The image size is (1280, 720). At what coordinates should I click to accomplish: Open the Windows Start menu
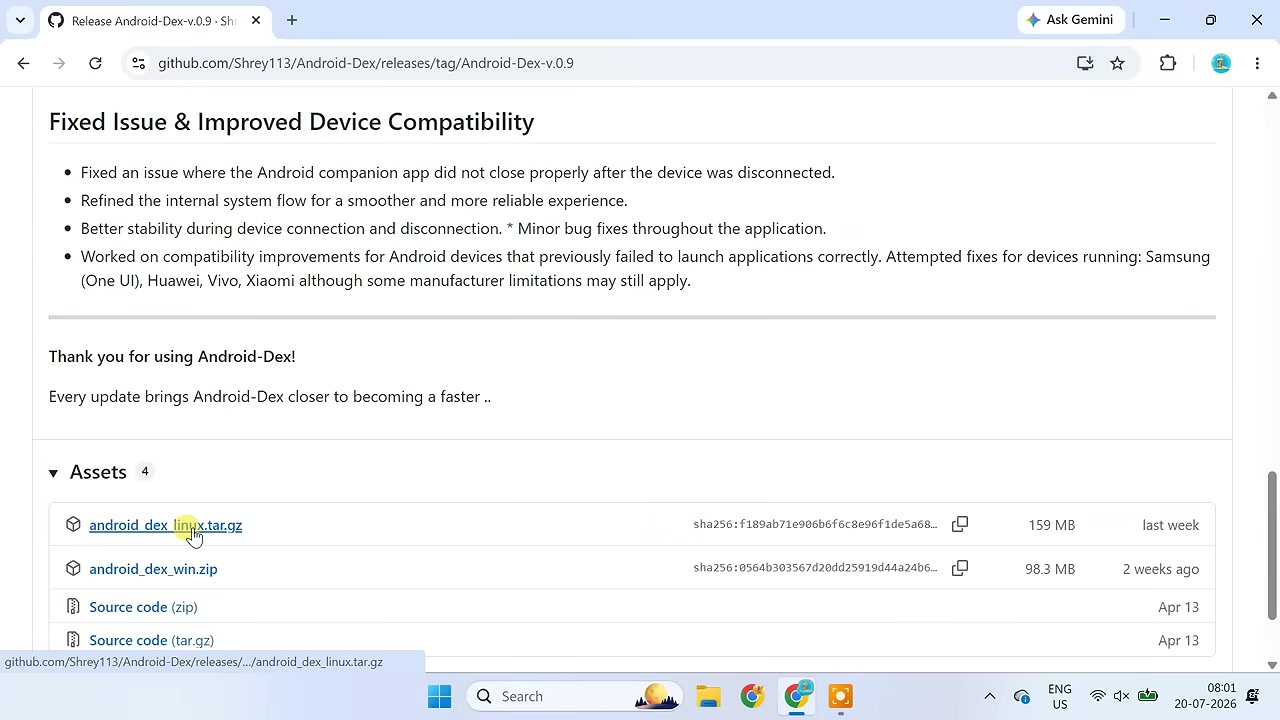439,696
